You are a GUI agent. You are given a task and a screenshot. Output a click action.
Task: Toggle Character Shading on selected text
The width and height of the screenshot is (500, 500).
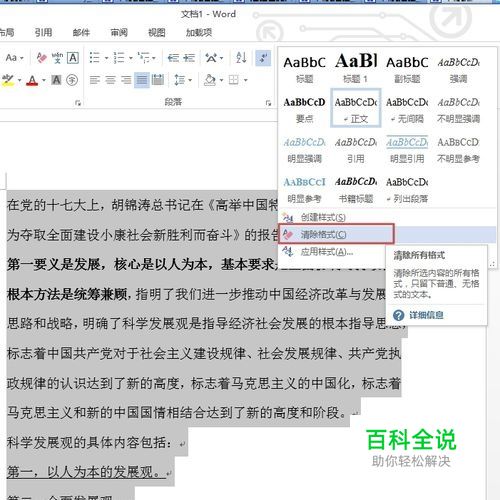pos(56,80)
